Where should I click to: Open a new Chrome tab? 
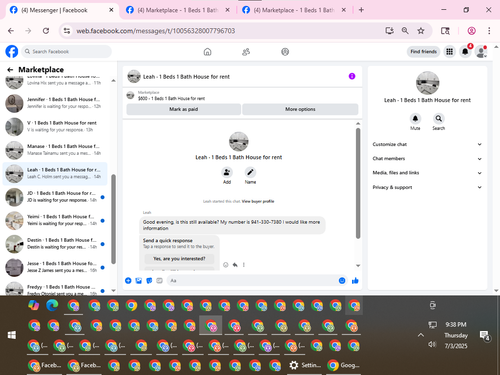point(361,10)
